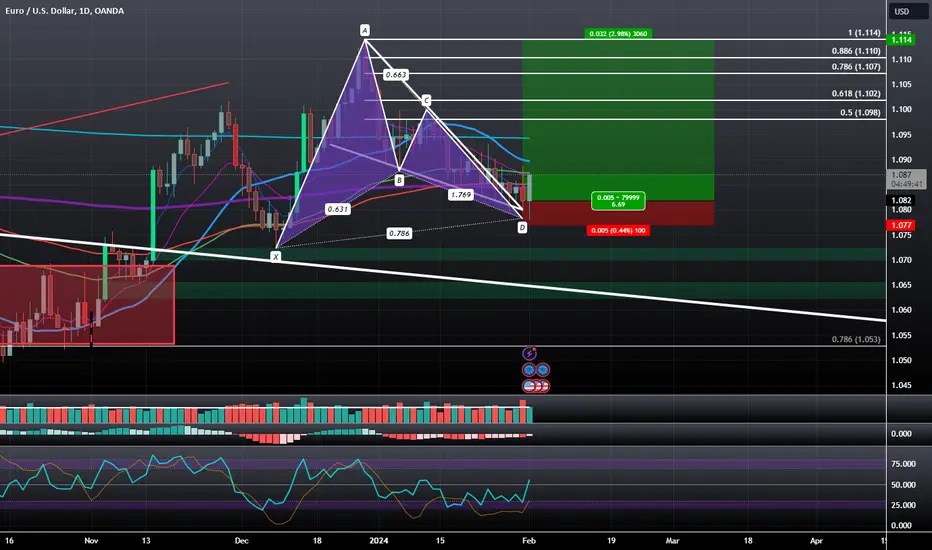This screenshot has height=550, width=932.
Task: Click the Euro / U.S. Dollar chart title
Action: 65,11
